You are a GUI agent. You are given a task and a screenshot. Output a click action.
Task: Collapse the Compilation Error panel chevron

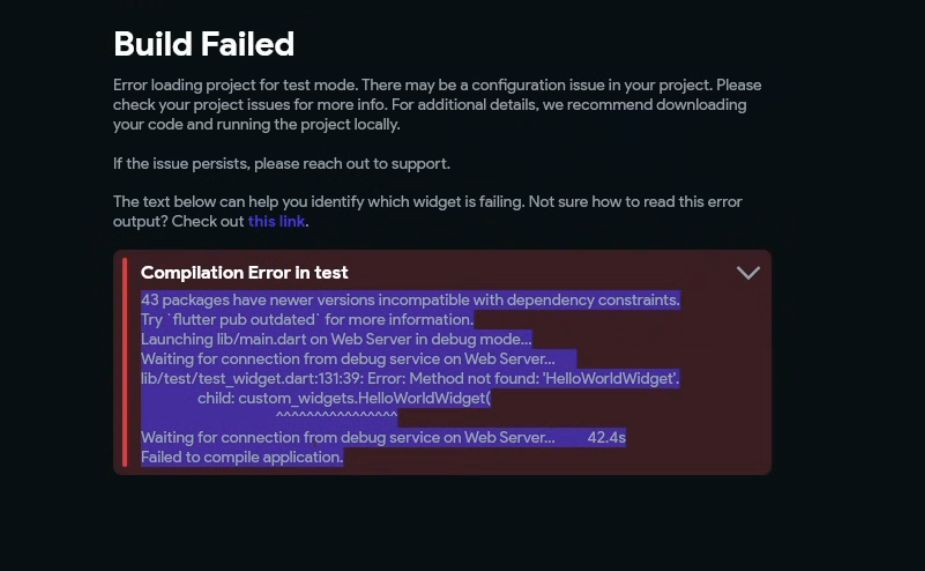(x=748, y=273)
